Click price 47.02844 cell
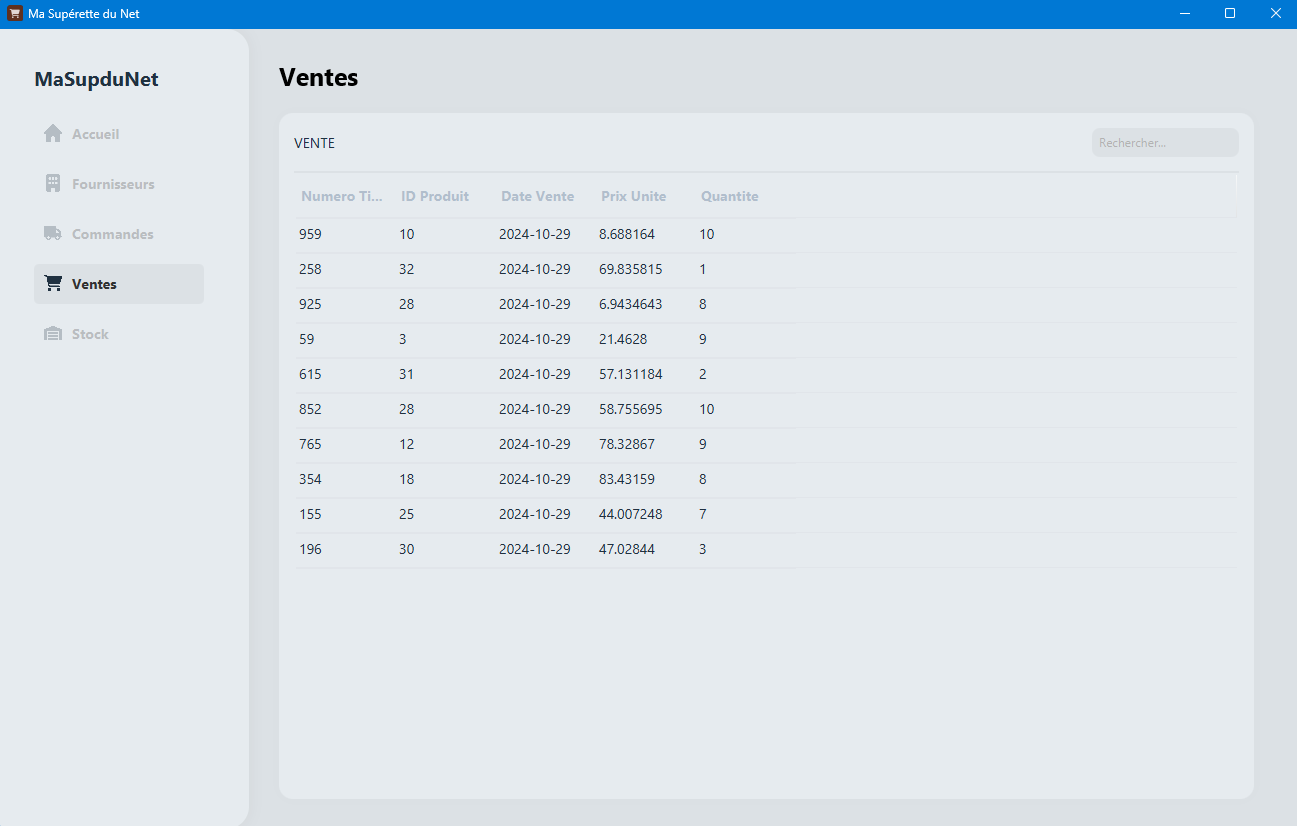The height and width of the screenshot is (826, 1297). [645, 549]
